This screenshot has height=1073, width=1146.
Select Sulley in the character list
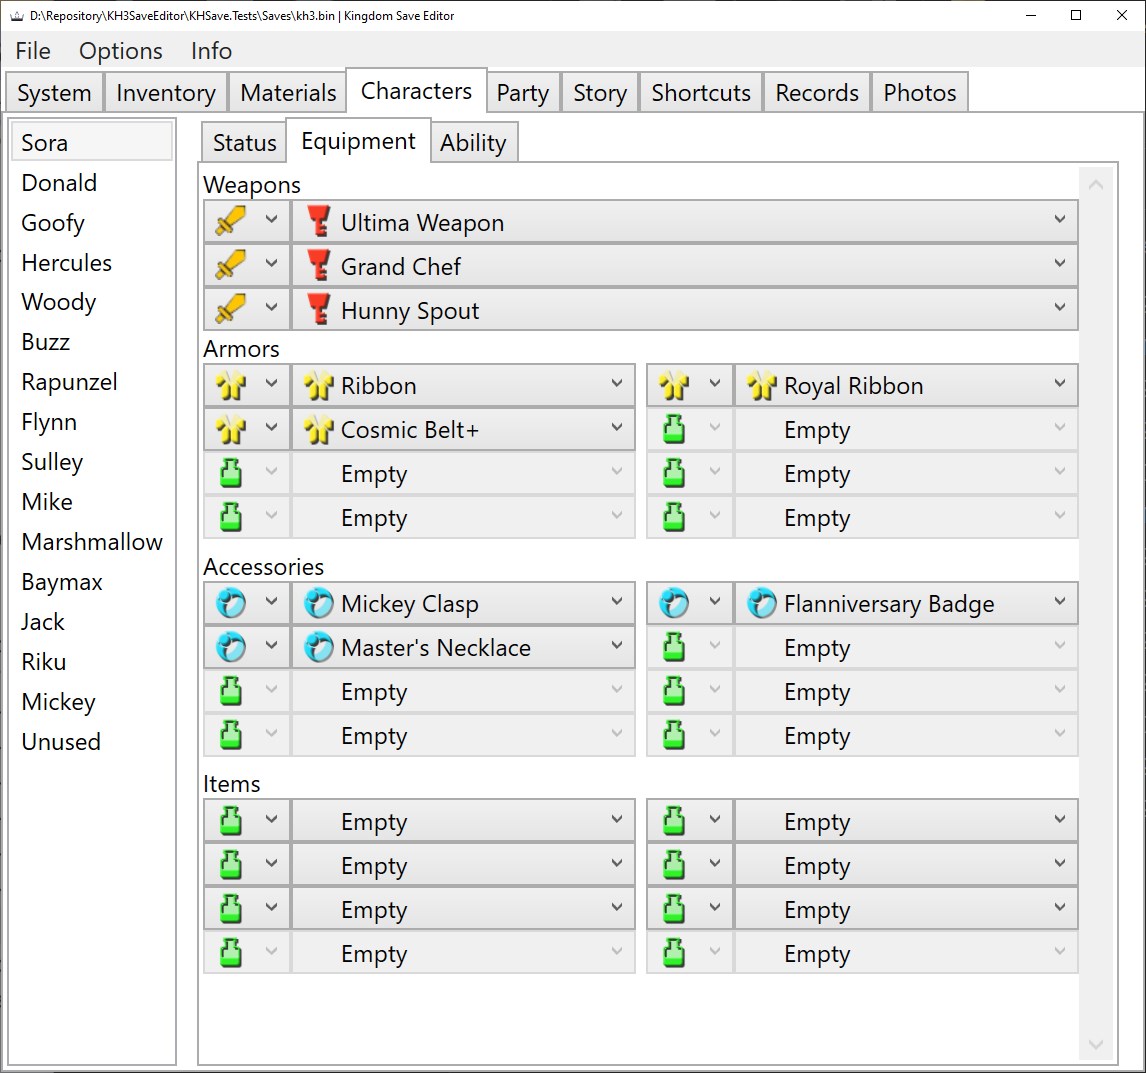[x=92, y=462]
